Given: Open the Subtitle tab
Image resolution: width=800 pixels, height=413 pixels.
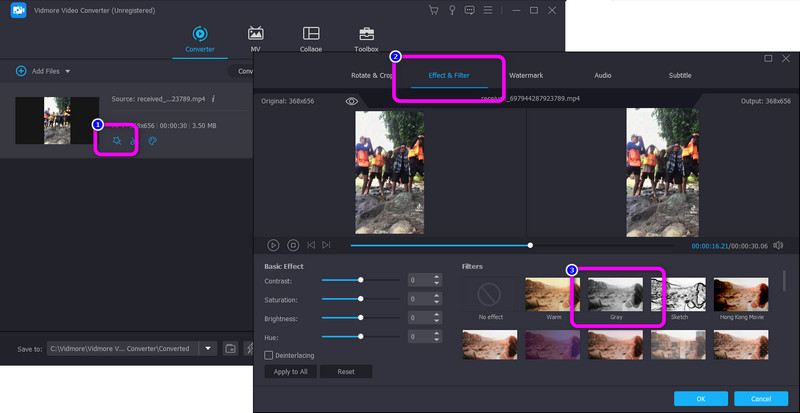Looking at the screenshot, I should [x=680, y=75].
